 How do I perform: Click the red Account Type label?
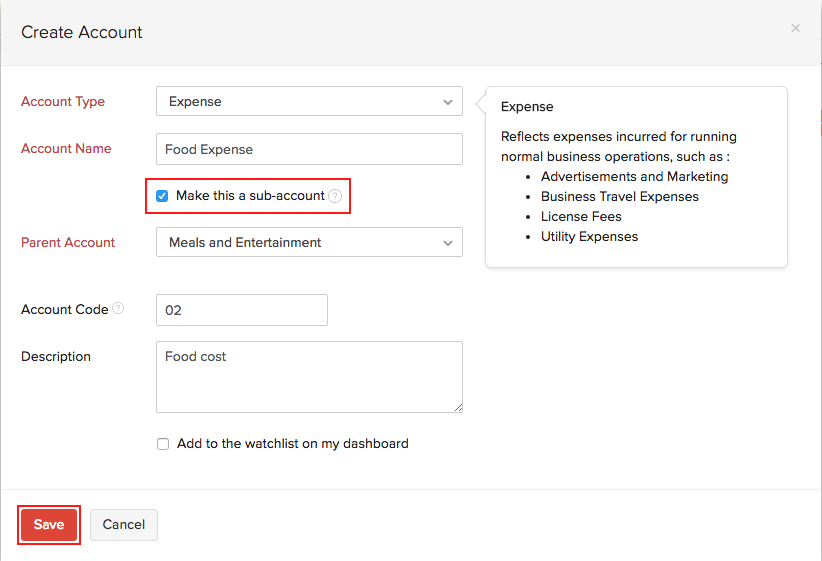(x=63, y=101)
